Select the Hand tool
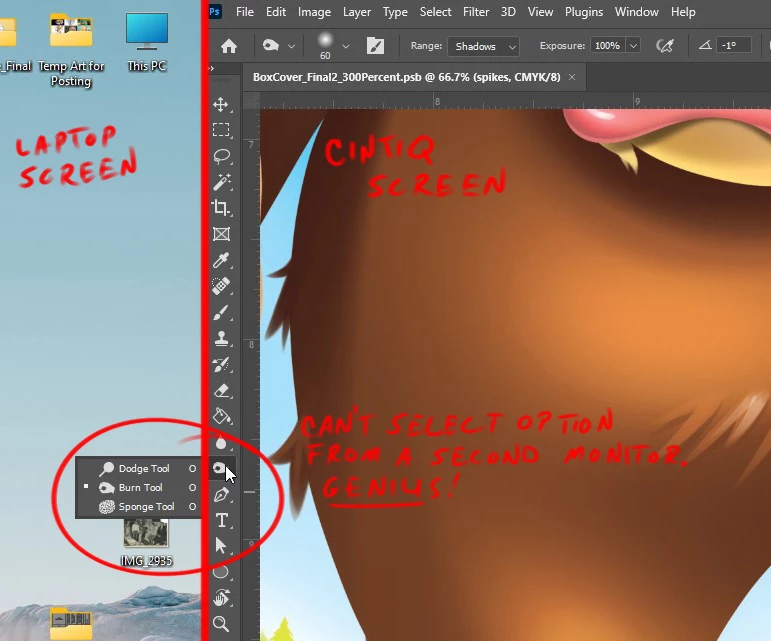Screen dimensions: 771x641 (221, 598)
